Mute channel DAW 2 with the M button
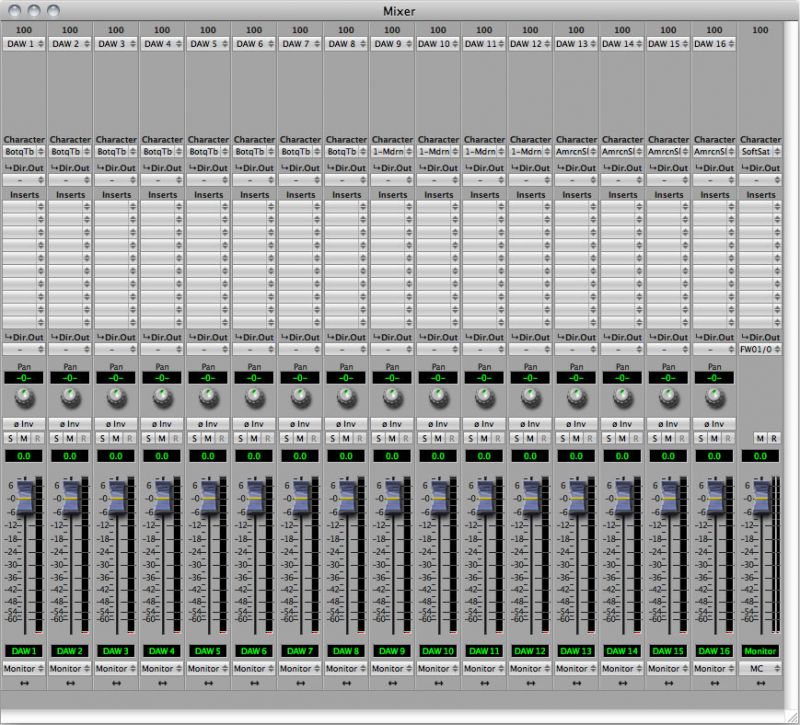The width and height of the screenshot is (800, 725). (70, 438)
